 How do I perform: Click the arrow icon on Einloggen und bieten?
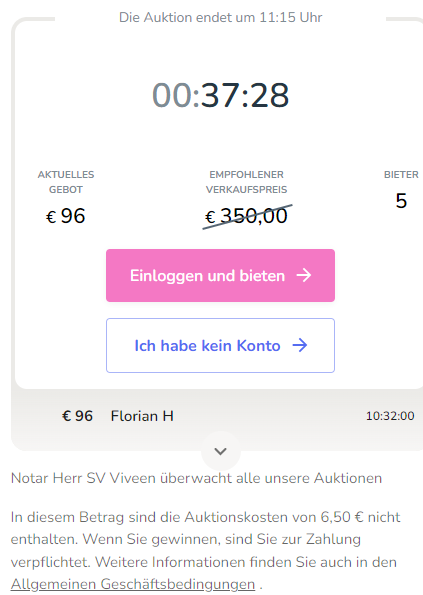(304, 275)
